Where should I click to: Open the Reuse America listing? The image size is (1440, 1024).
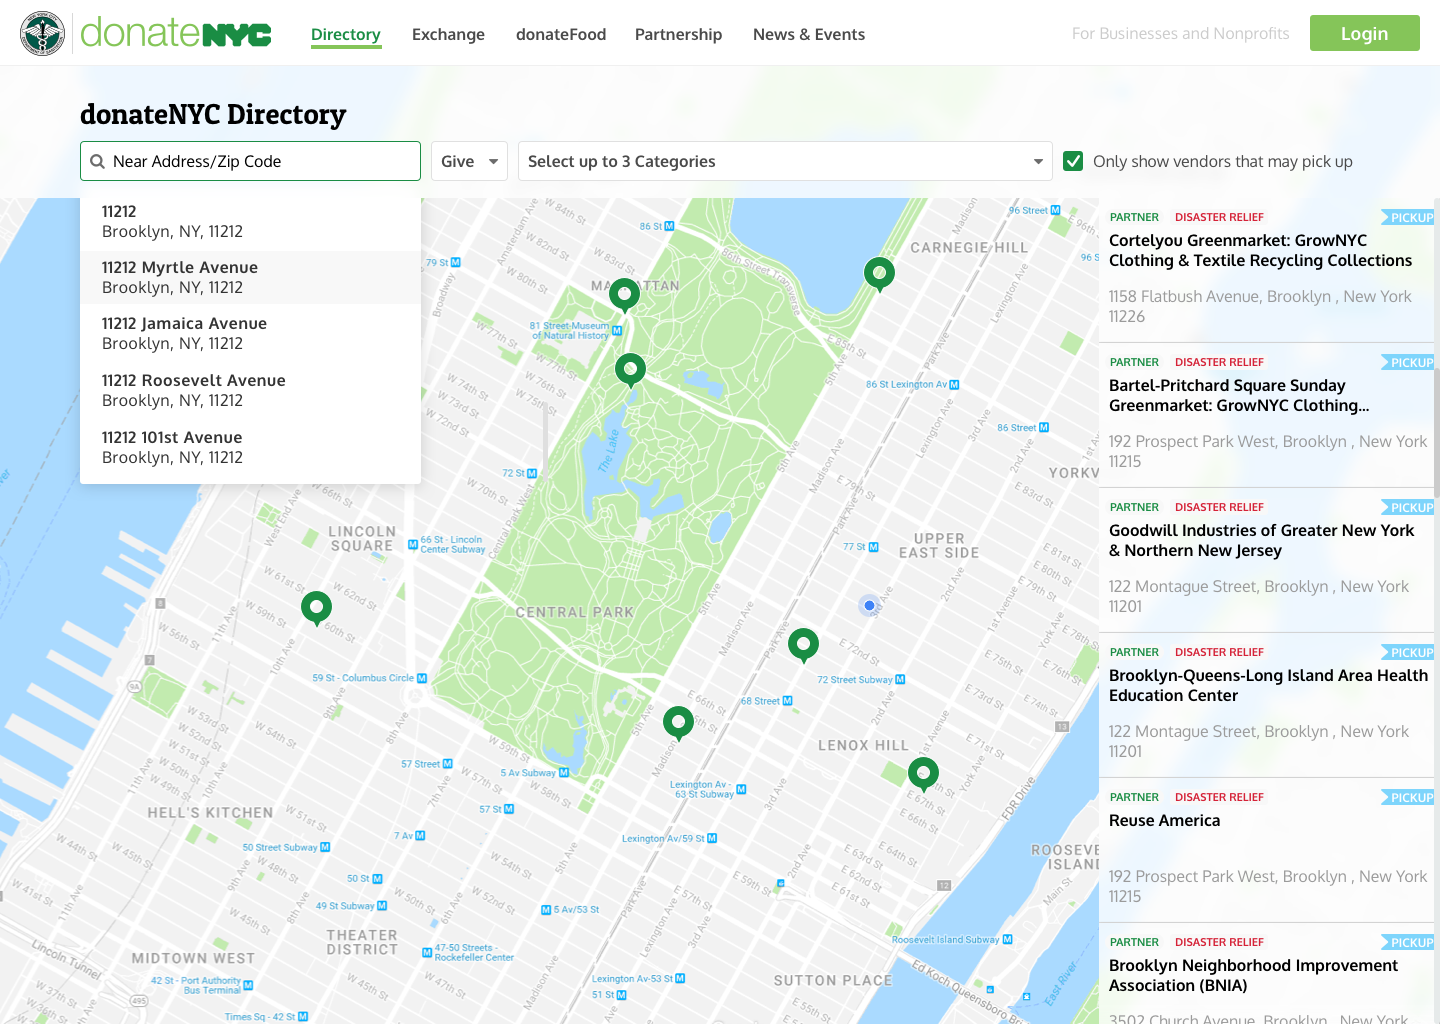1165,820
